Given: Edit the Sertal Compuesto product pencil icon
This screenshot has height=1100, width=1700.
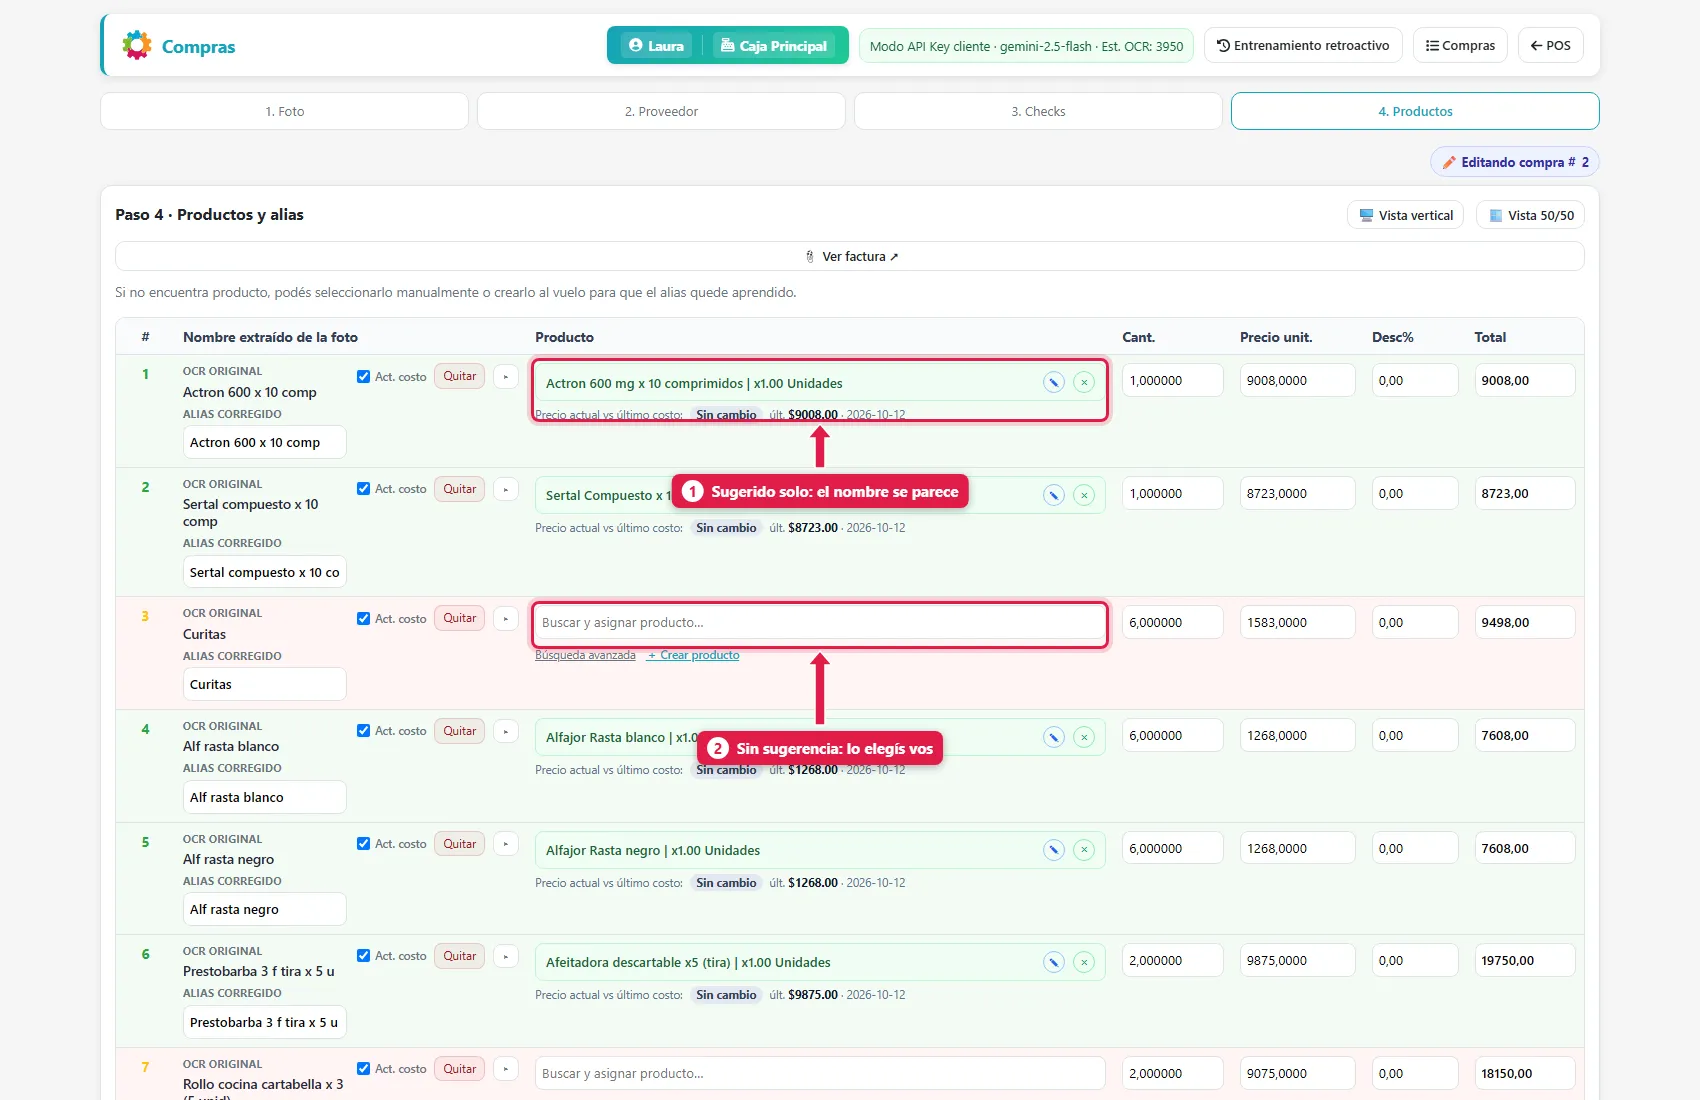Looking at the screenshot, I should 1054,495.
